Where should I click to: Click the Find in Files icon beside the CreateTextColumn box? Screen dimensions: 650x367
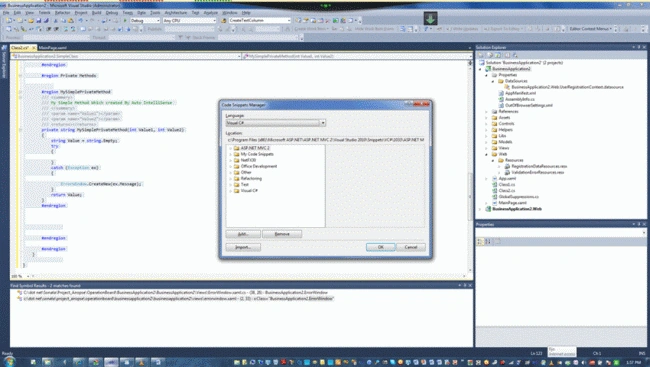[223, 20]
